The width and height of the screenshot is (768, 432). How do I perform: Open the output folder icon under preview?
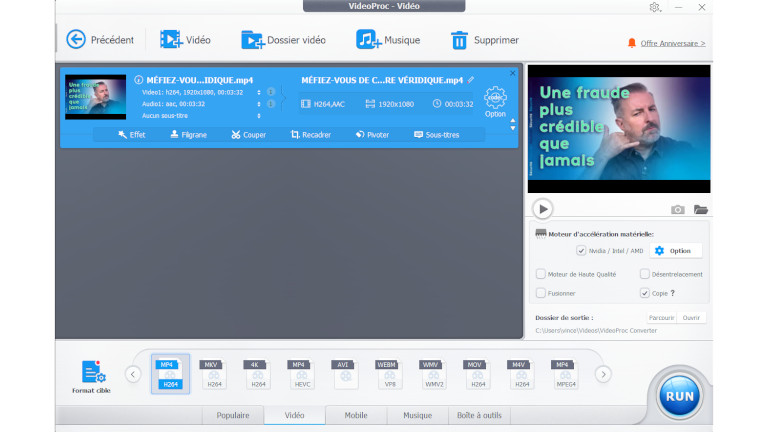click(x=701, y=210)
